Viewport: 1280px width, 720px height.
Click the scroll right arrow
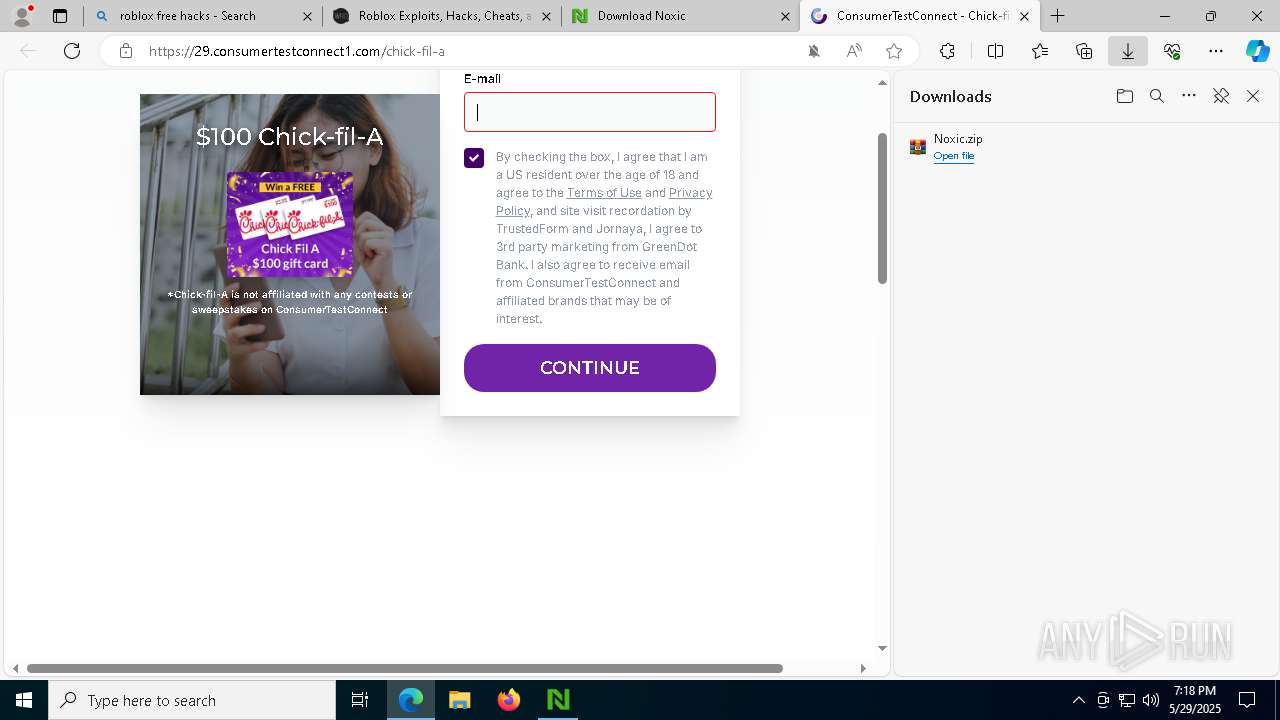[863, 668]
